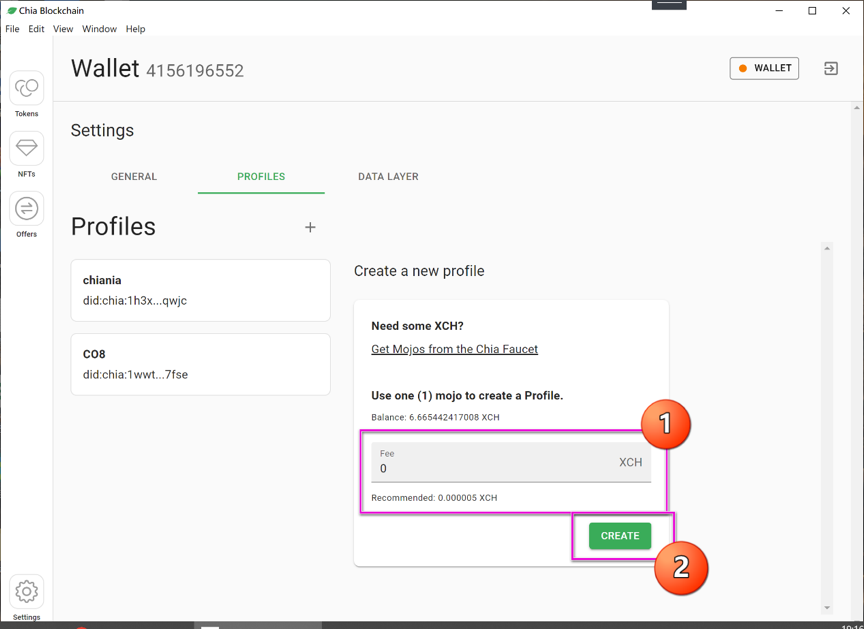Click the inner panel scrollbar up arrow
Screen dimensions: 864x629
coord(827,248)
